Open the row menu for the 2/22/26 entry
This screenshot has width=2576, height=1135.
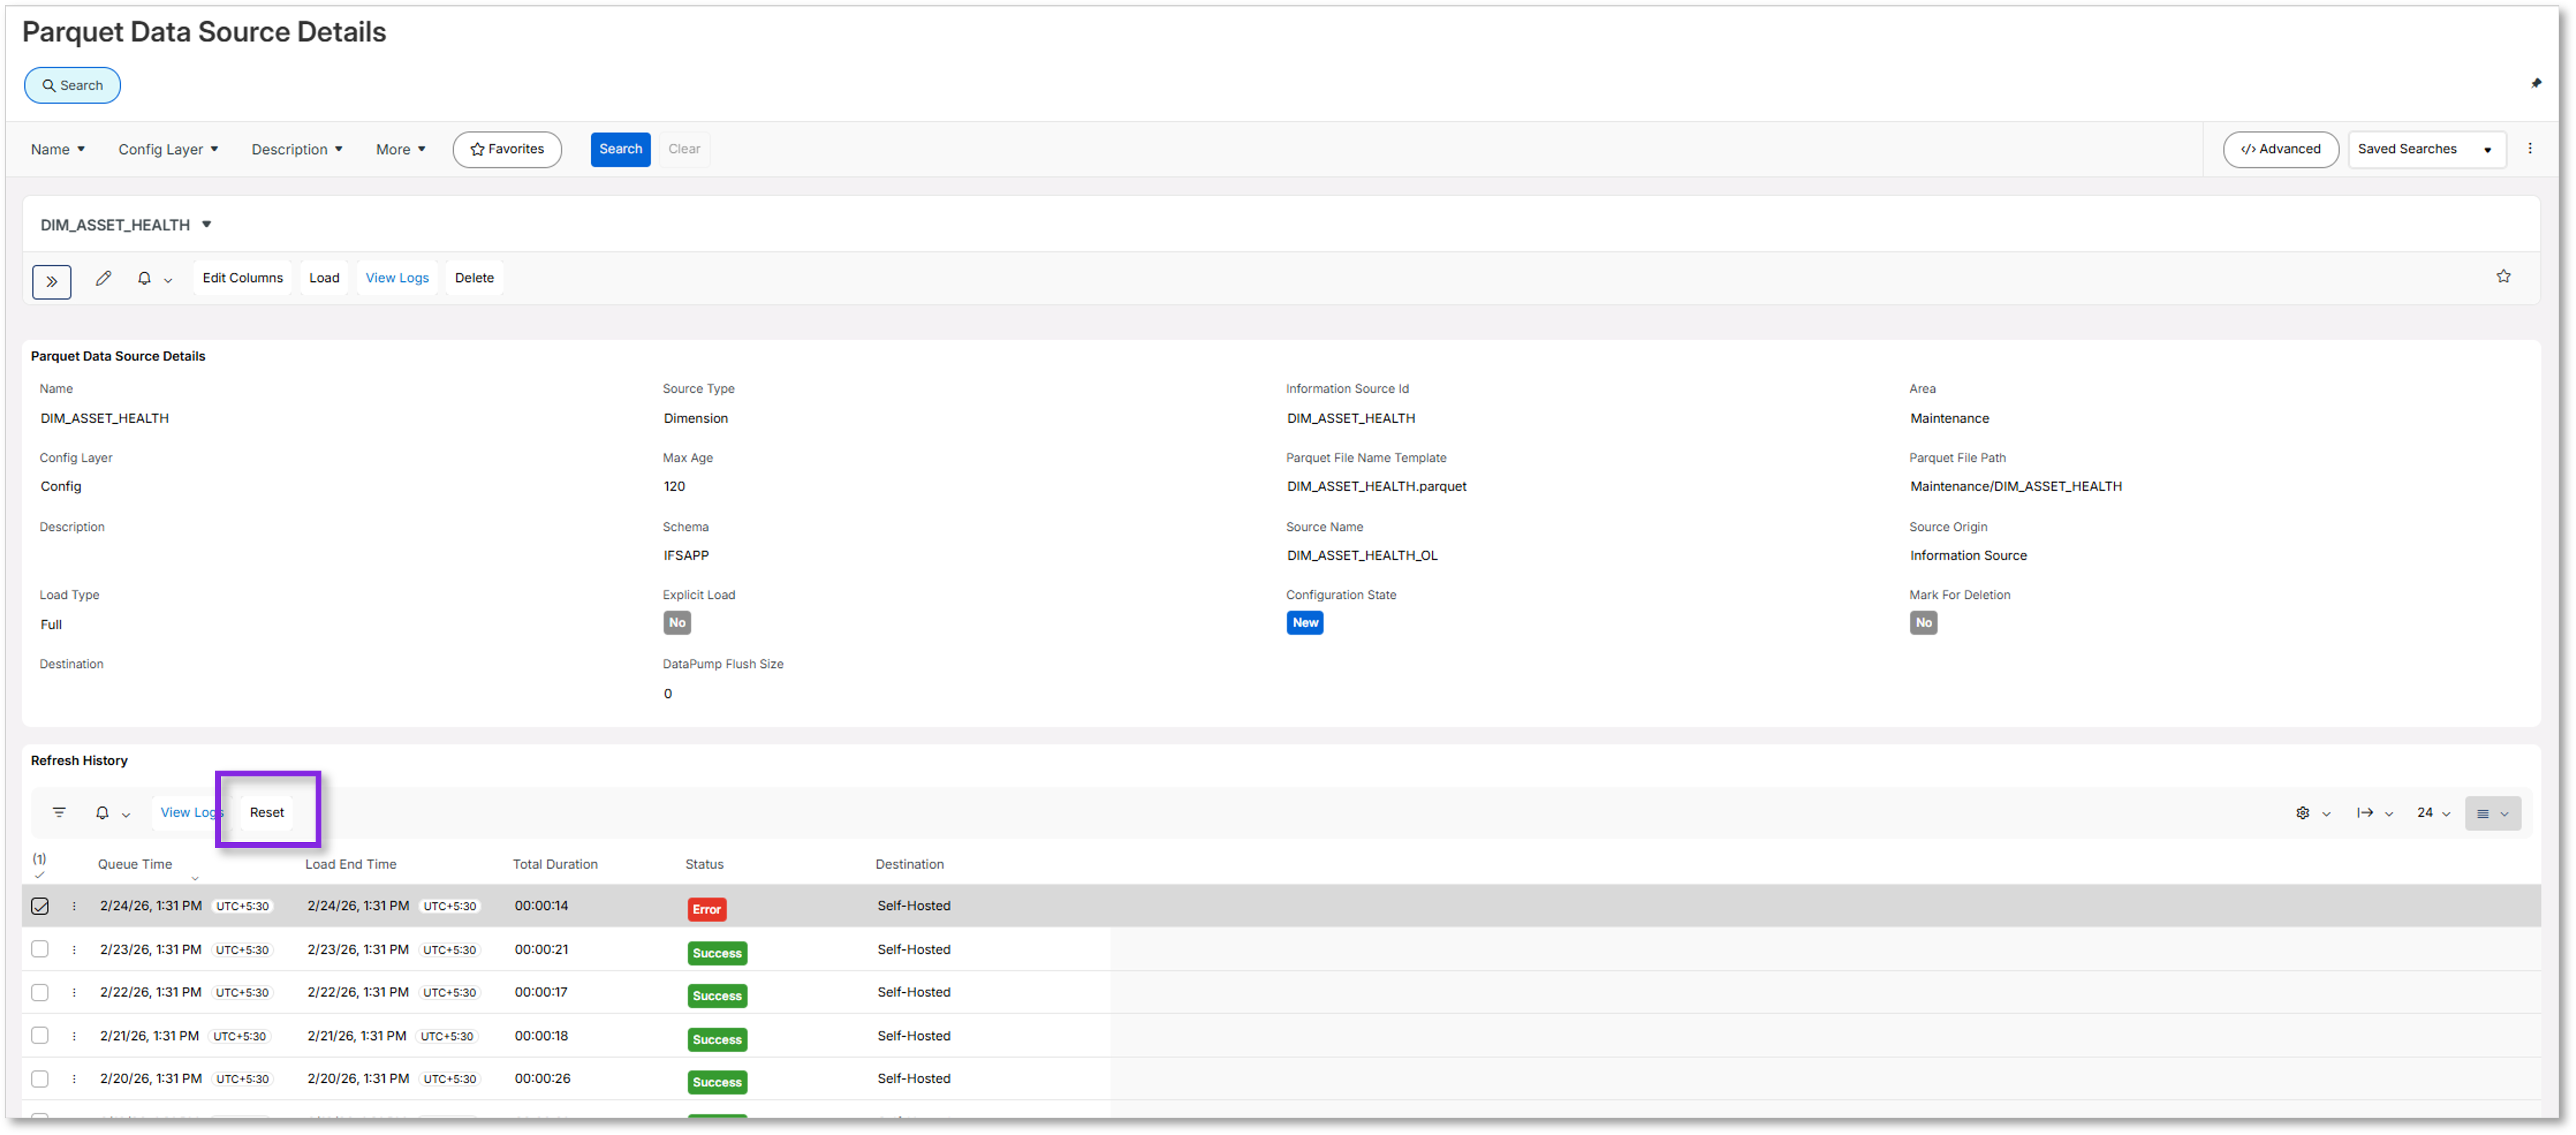[x=74, y=993]
